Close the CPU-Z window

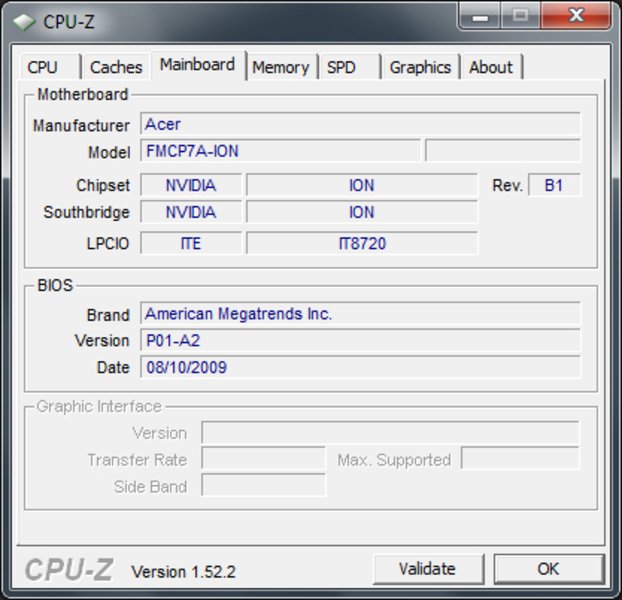[x=576, y=16]
